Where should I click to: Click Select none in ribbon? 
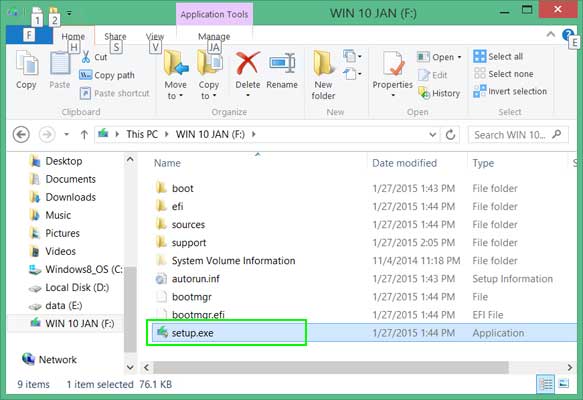[504, 74]
